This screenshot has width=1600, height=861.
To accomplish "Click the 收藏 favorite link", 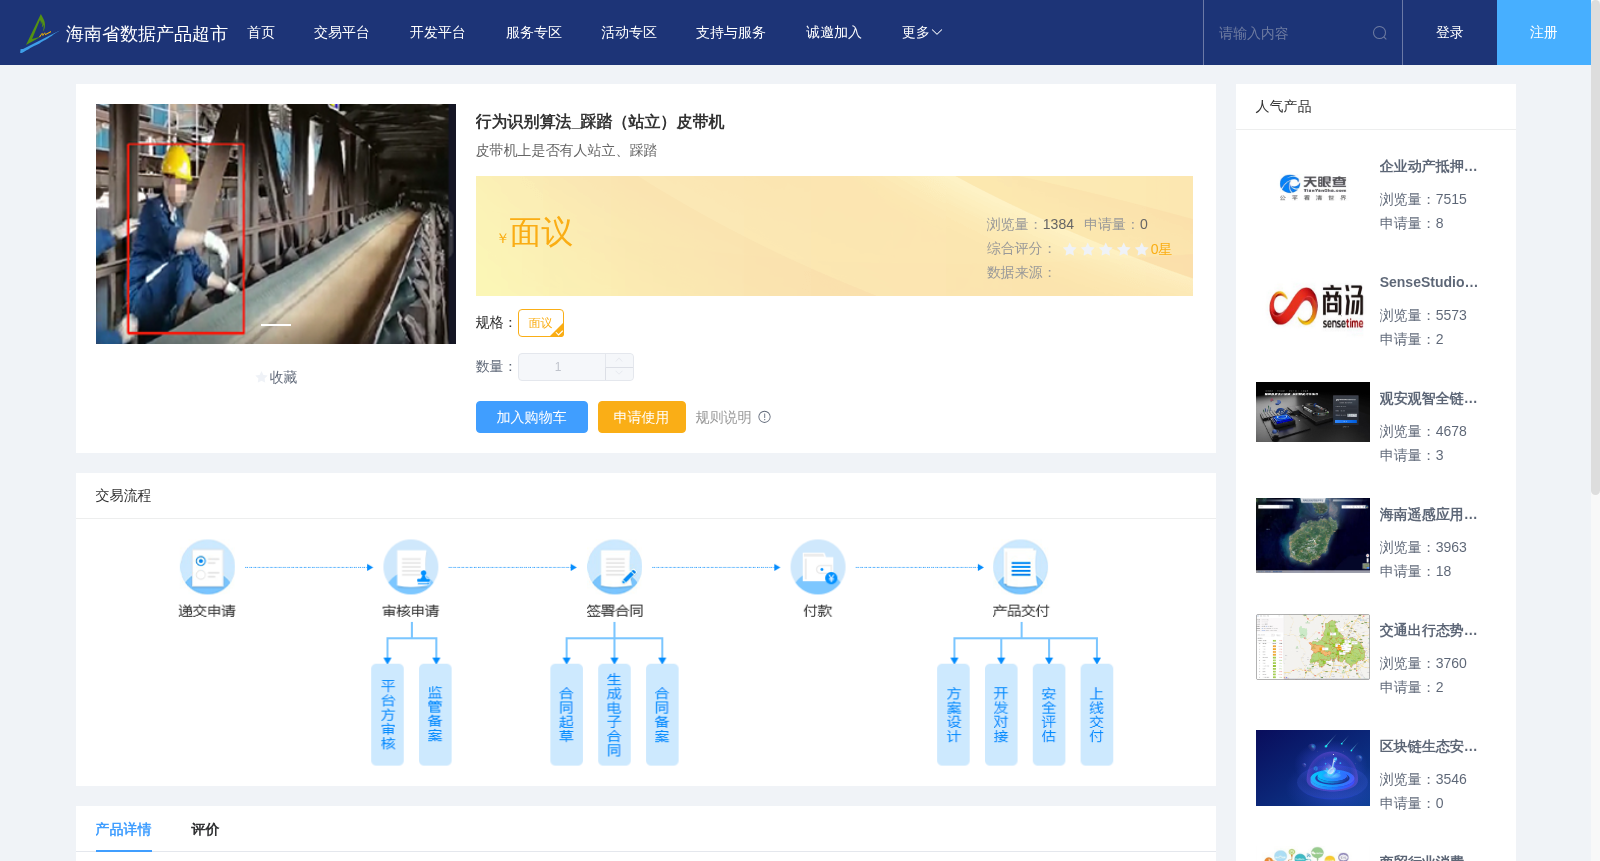I will (x=283, y=378).
